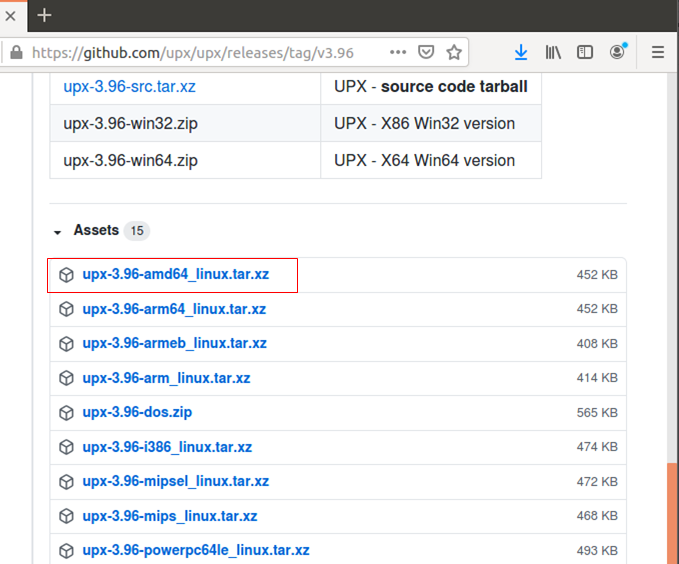The width and height of the screenshot is (679, 564).
Task: Select upx-3.96-win32.zip table cell
Action: click(185, 123)
